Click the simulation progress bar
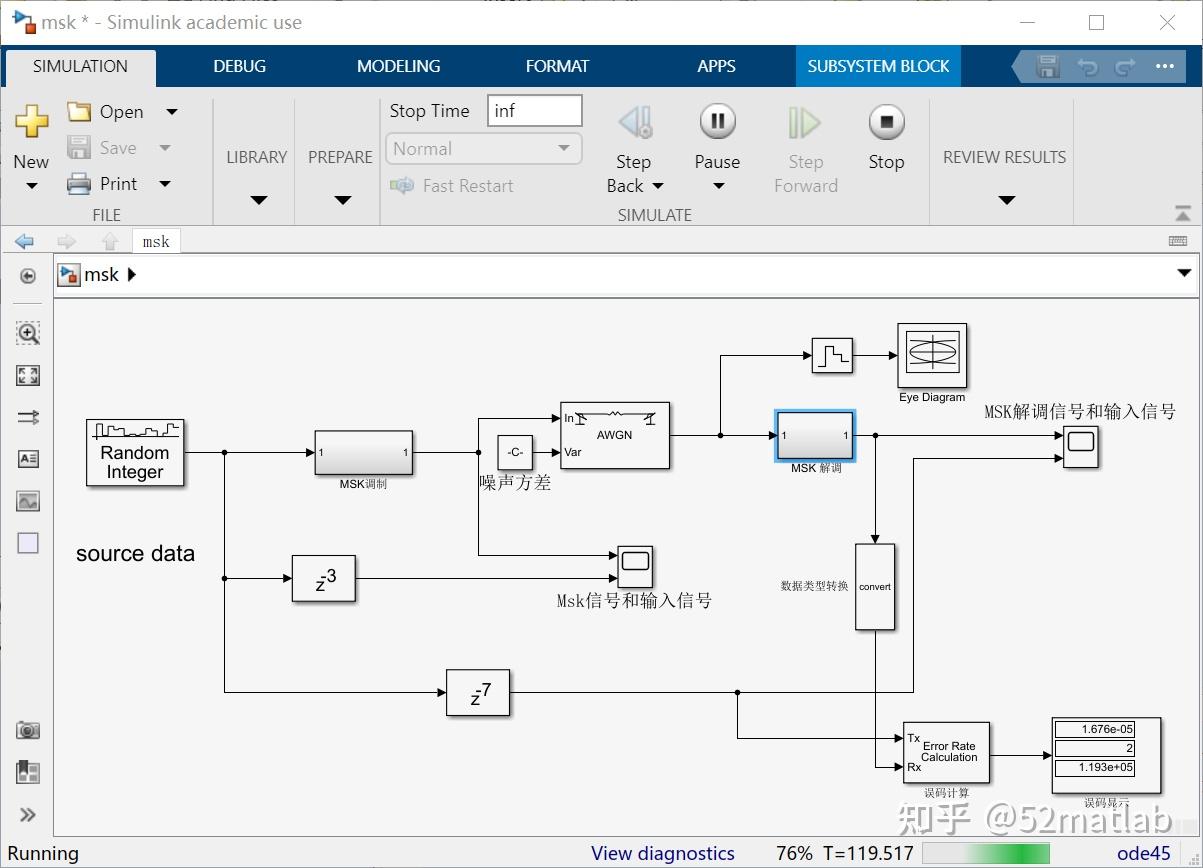 pos(987,853)
